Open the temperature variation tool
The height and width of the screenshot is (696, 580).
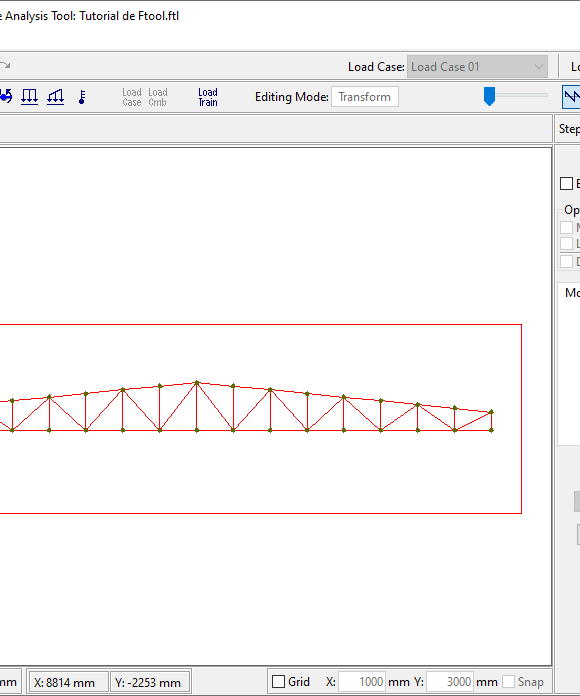pos(82,96)
